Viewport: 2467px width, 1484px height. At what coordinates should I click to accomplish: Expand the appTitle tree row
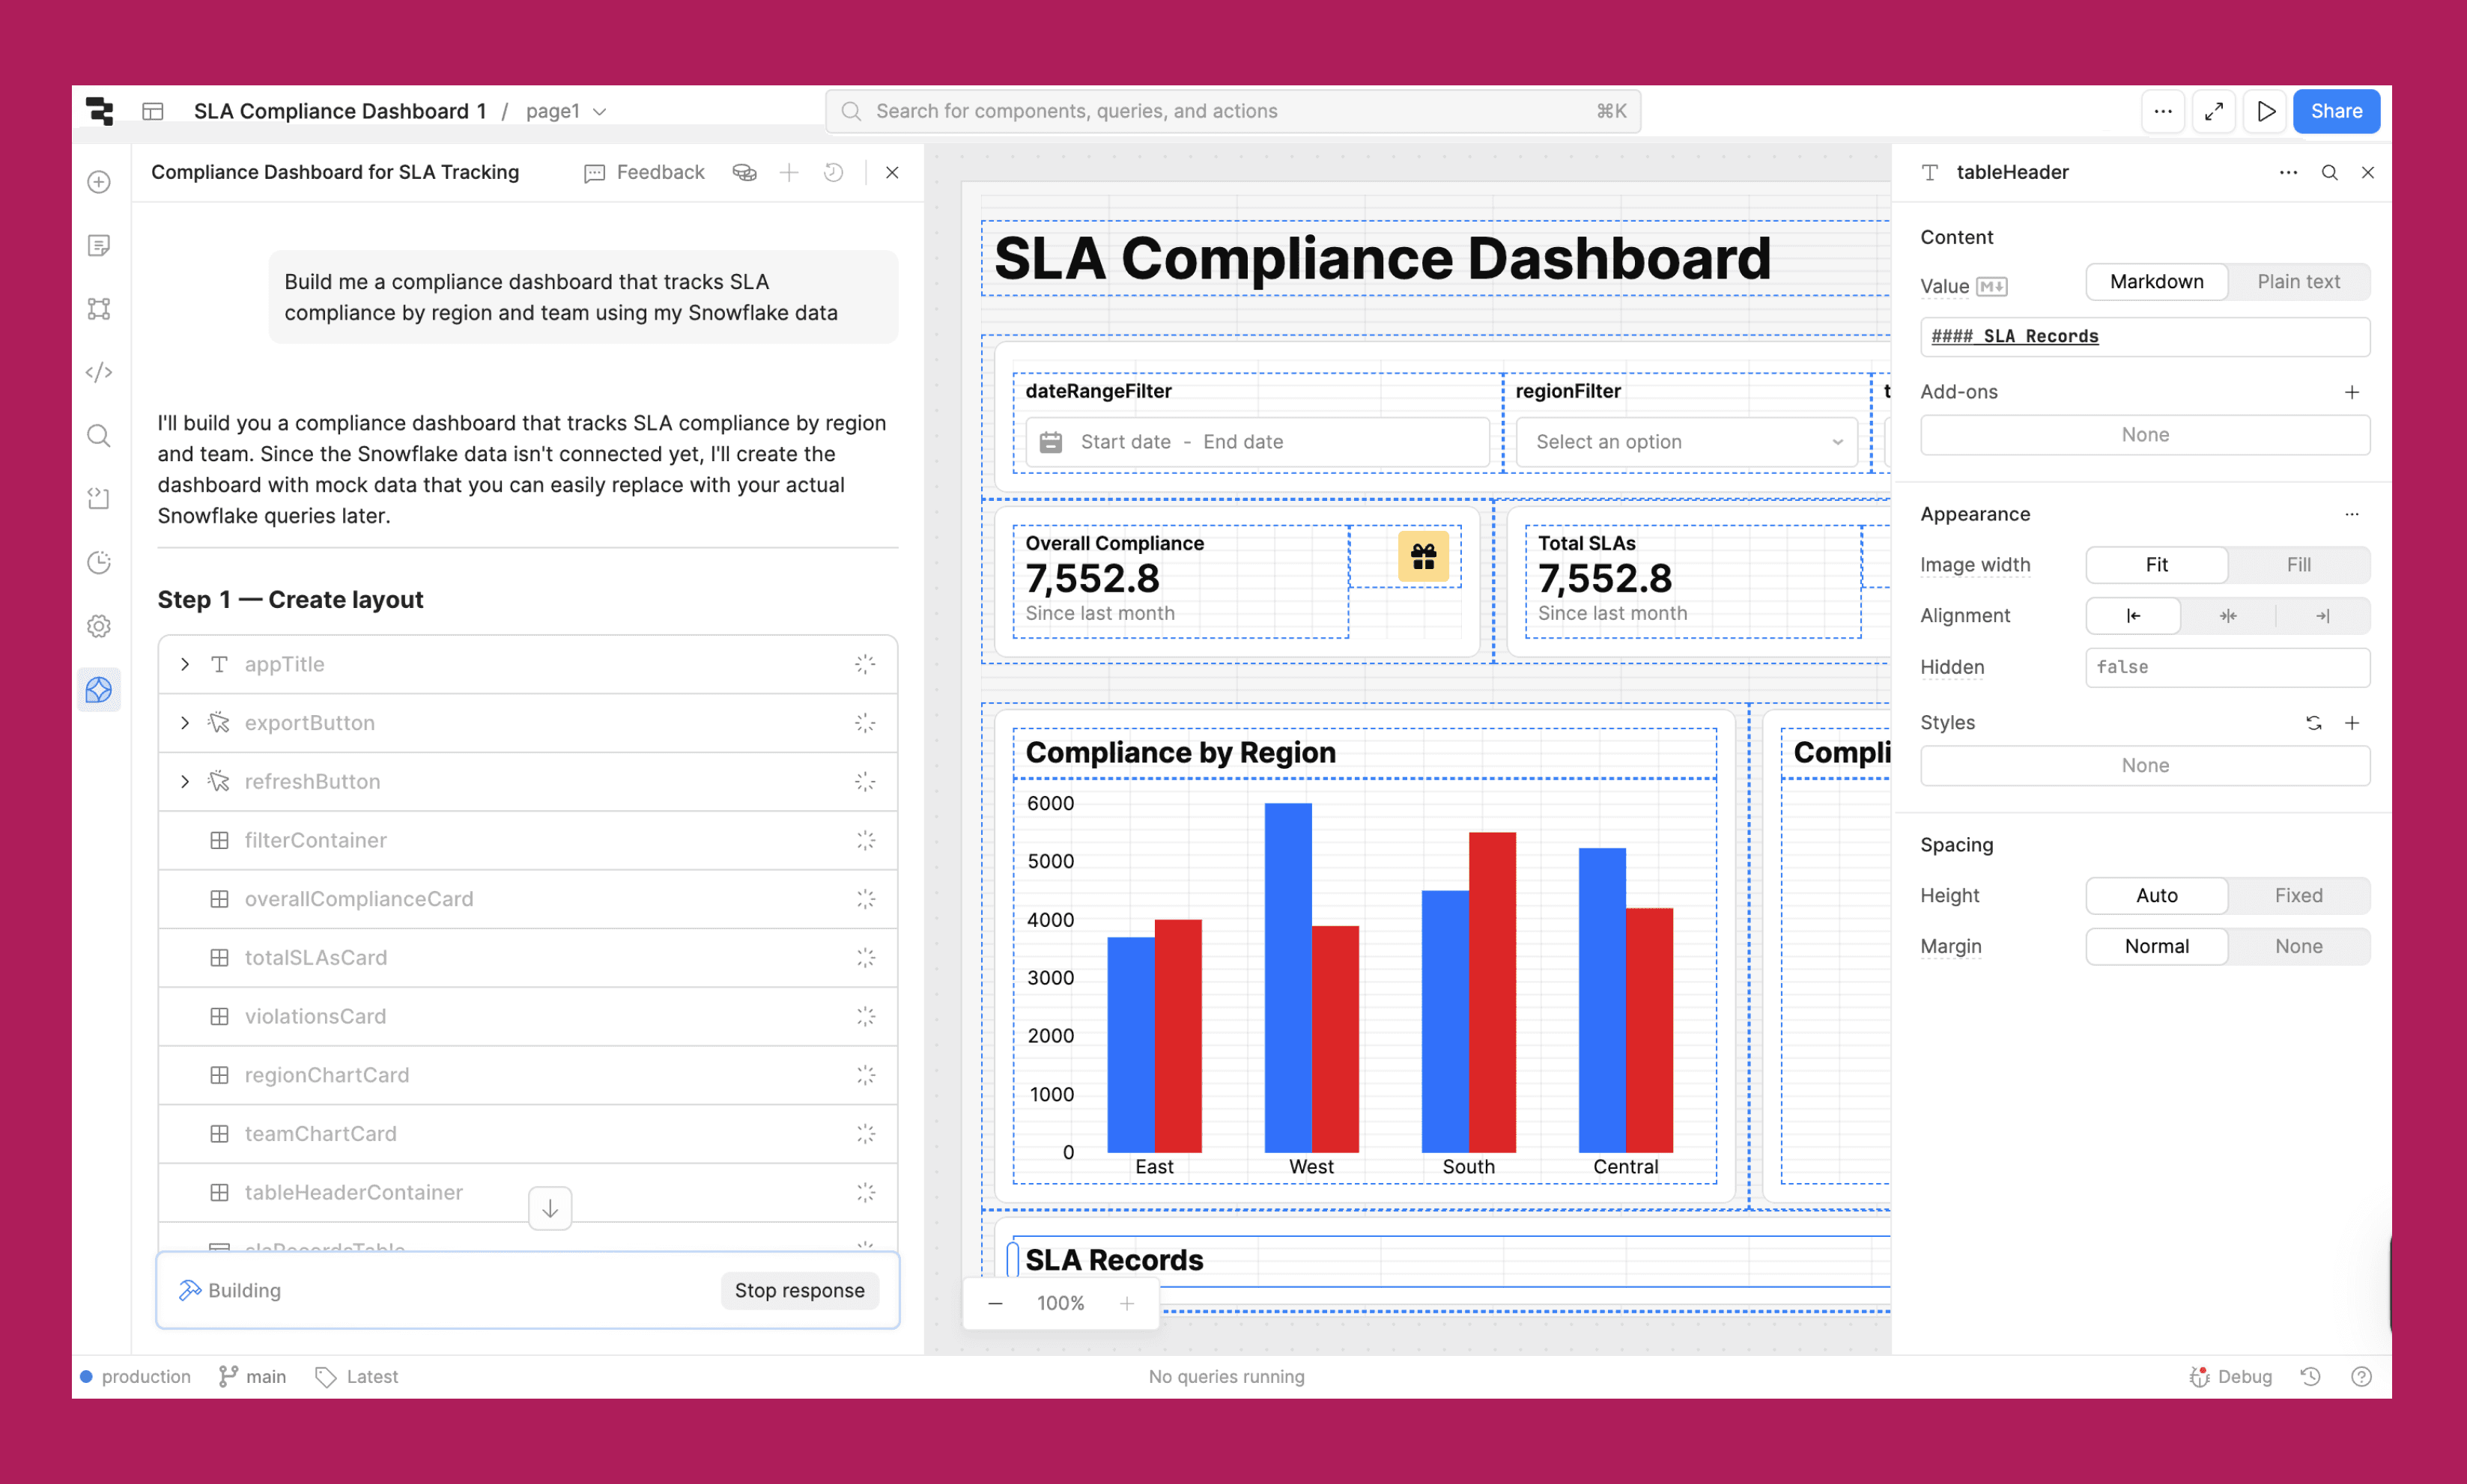pyautogui.click(x=185, y=664)
